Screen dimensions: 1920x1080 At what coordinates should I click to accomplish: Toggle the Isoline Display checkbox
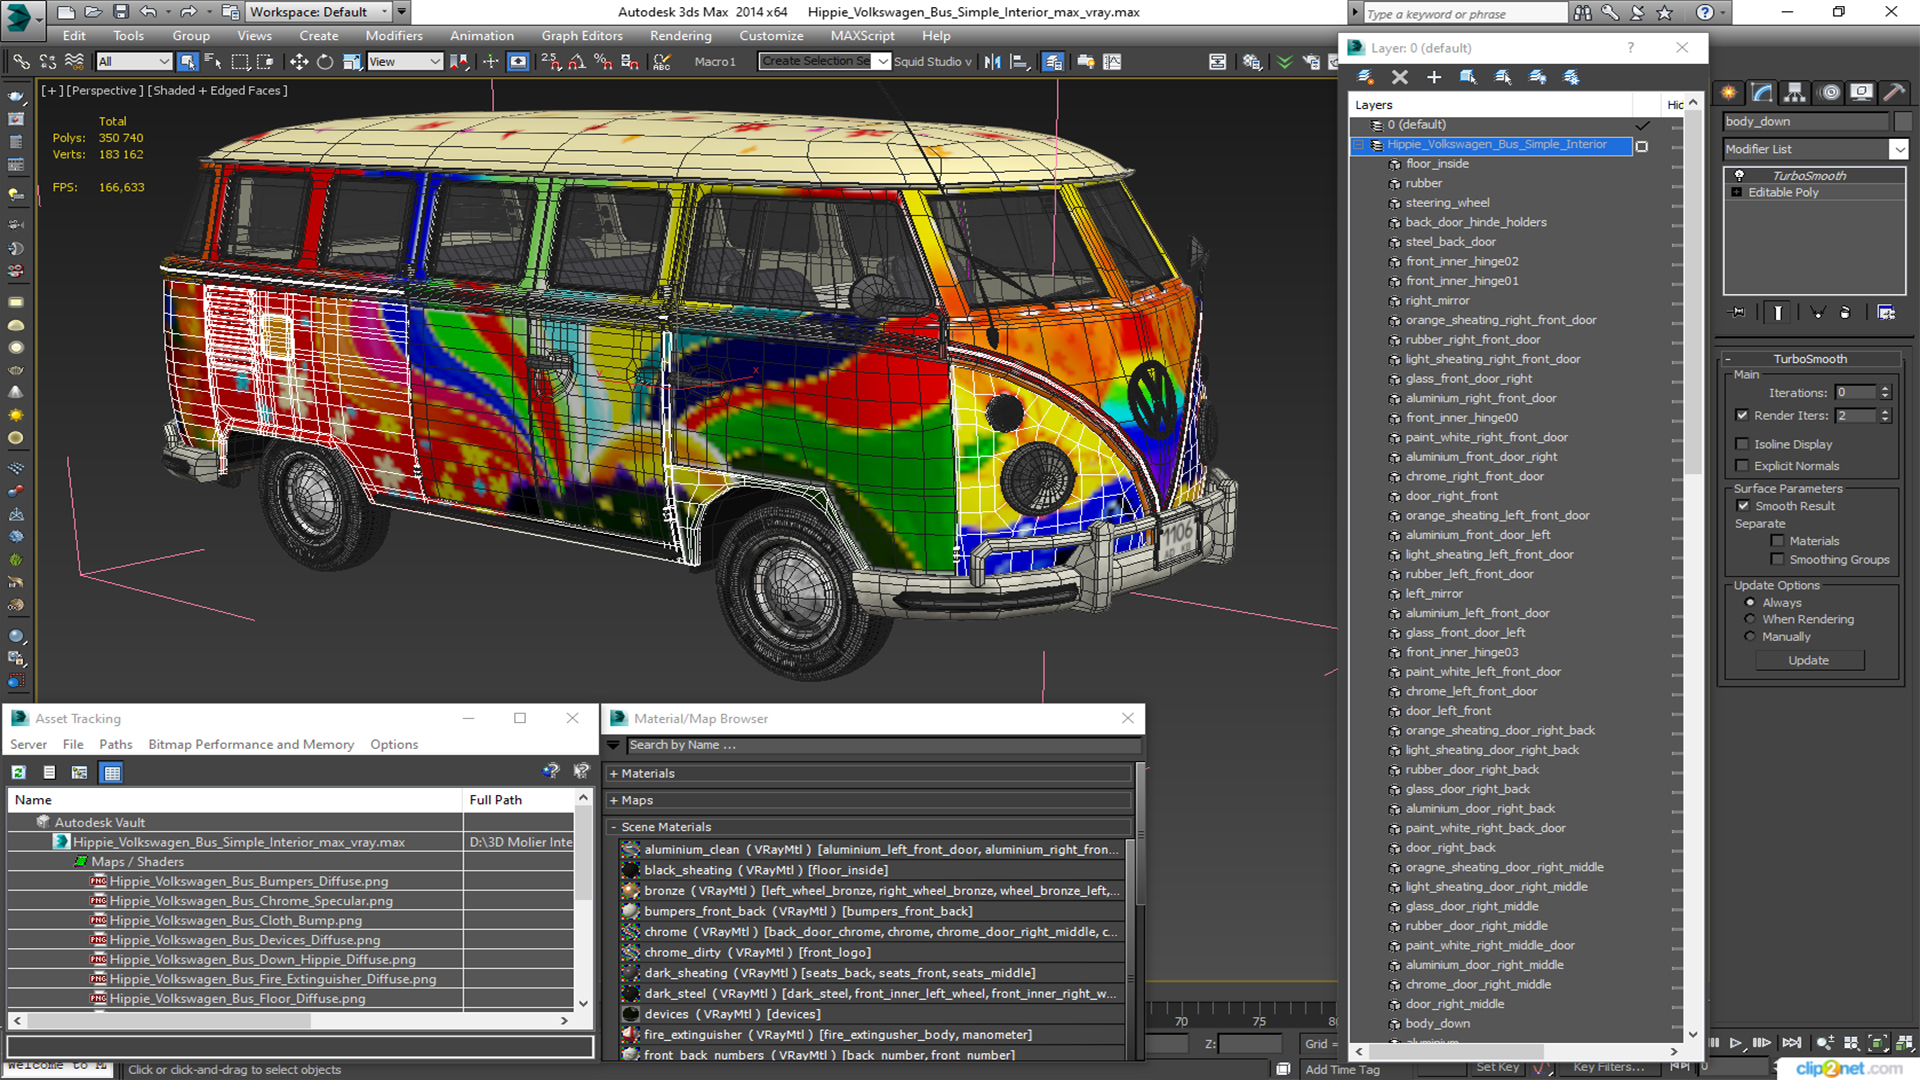(x=1742, y=444)
